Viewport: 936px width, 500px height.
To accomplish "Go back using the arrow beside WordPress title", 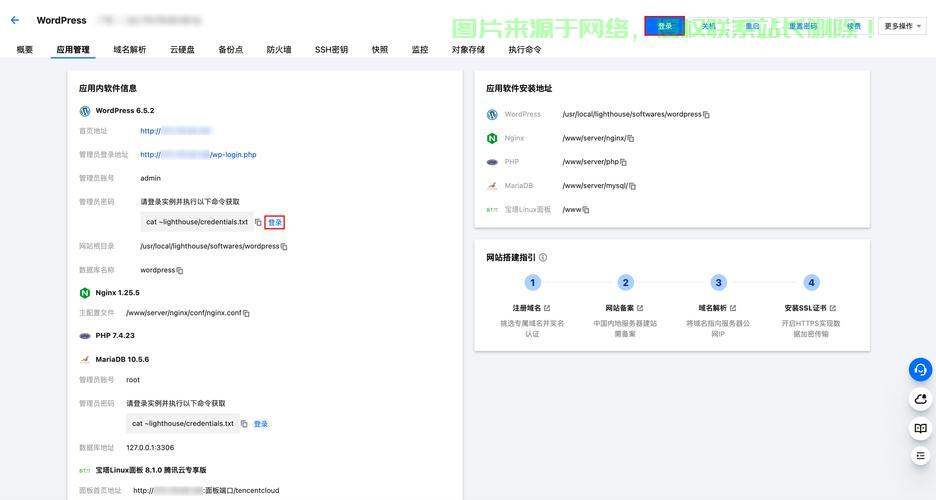I will point(15,20).
